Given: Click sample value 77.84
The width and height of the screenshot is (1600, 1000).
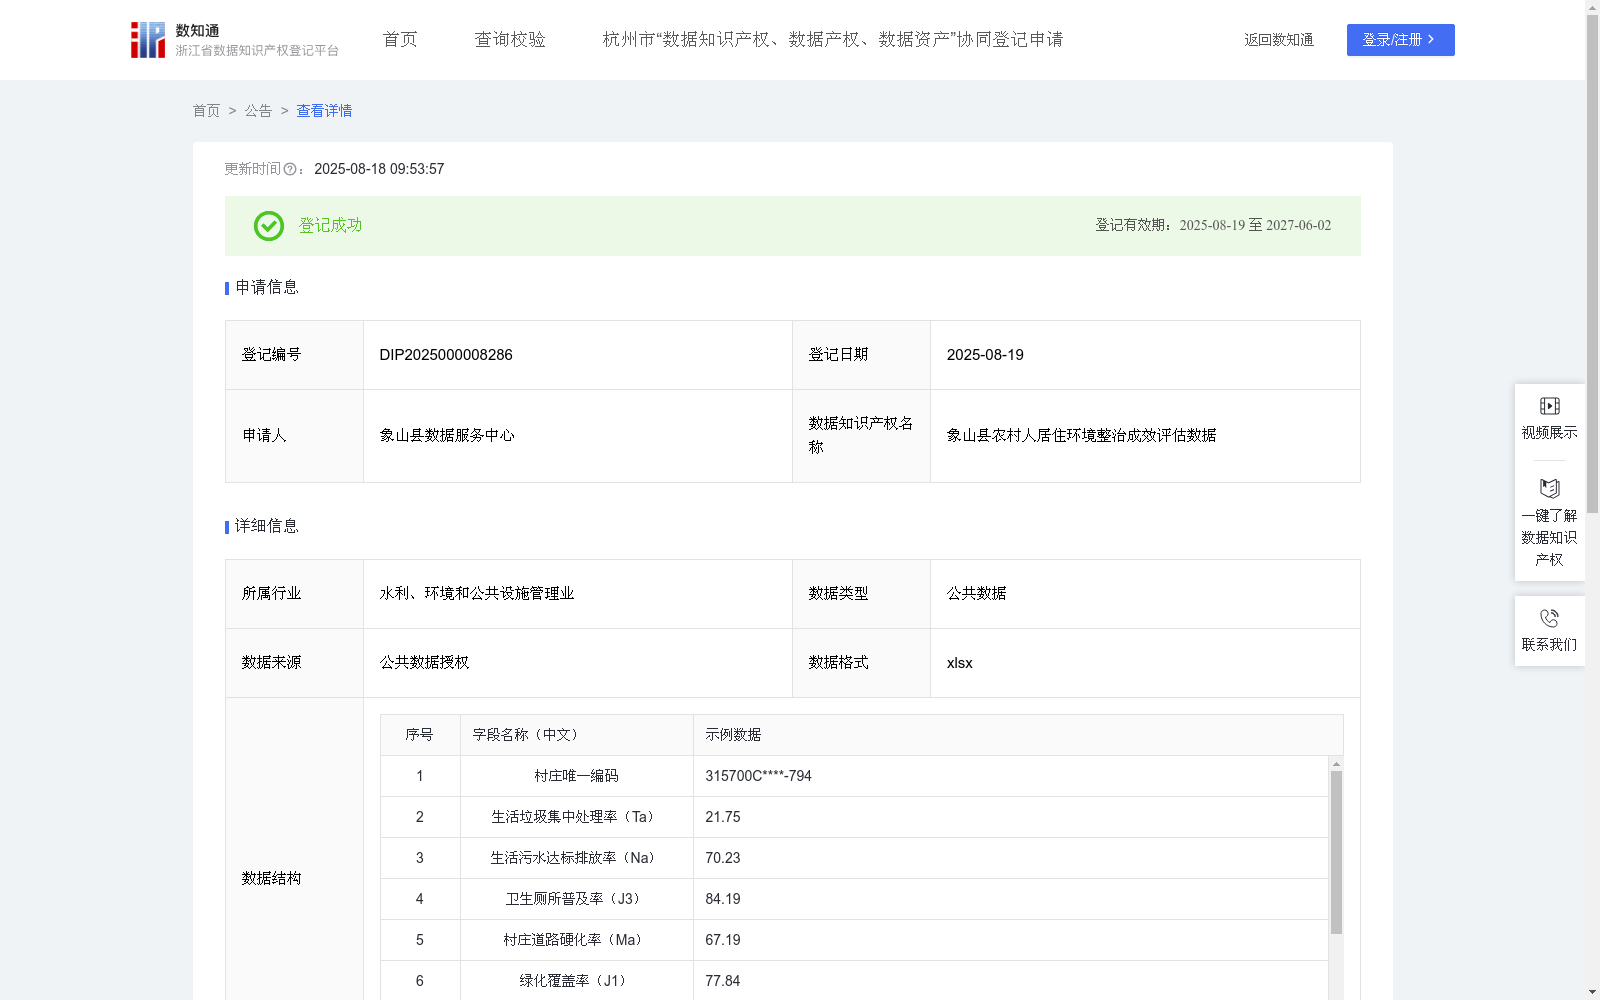Looking at the screenshot, I should pos(723,981).
